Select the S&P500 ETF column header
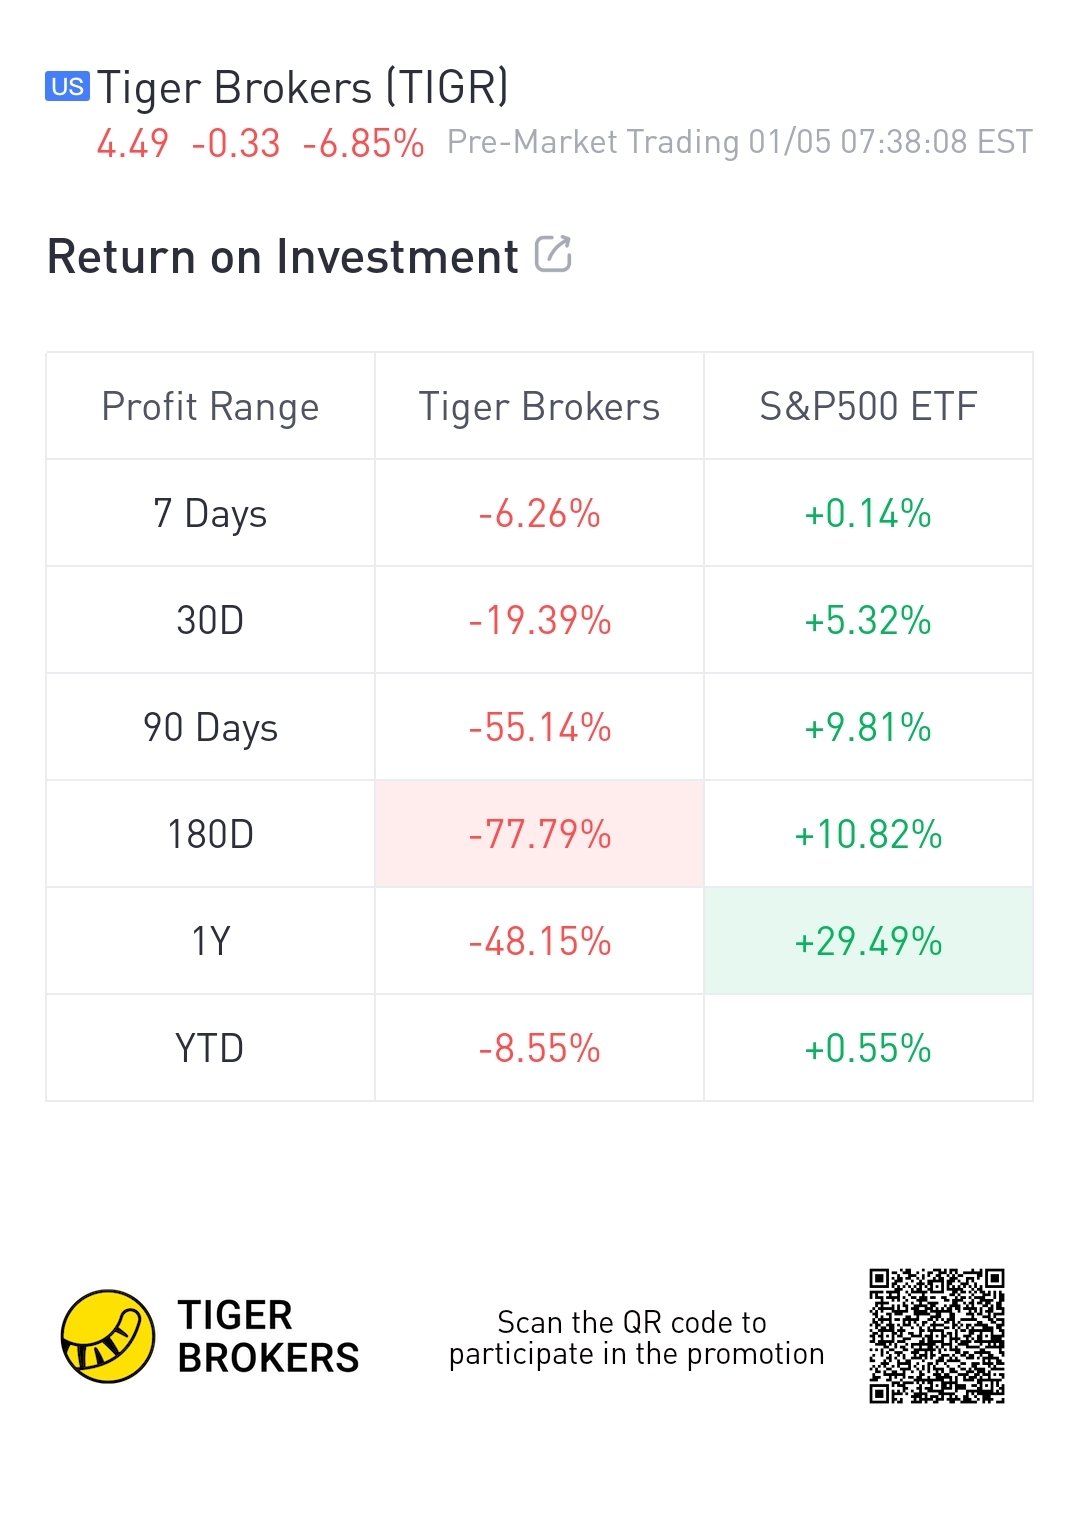Image resolution: width=1080 pixels, height=1527 pixels. click(868, 407)
